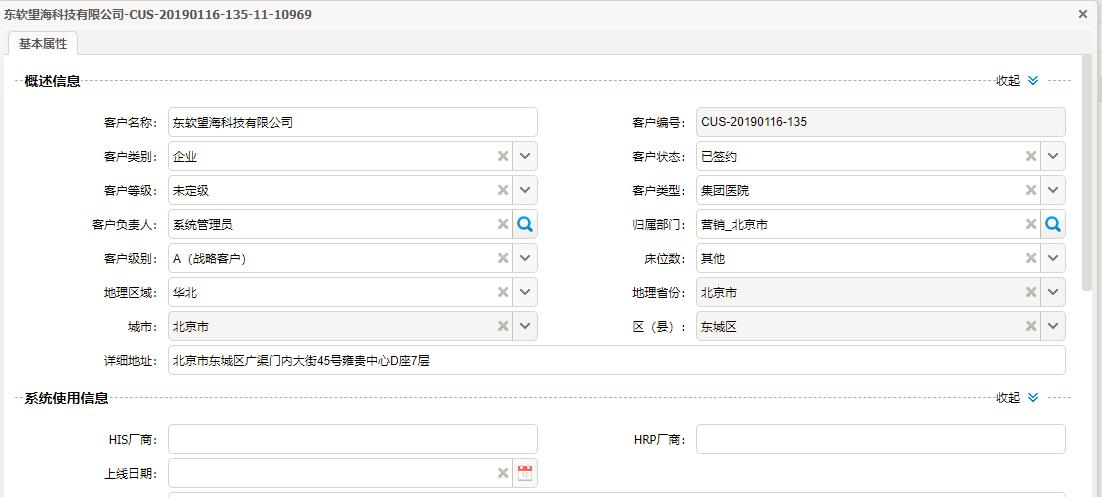Clear the 地理省份 value 北京市
1102x497 pixels.
point(1030,292)
